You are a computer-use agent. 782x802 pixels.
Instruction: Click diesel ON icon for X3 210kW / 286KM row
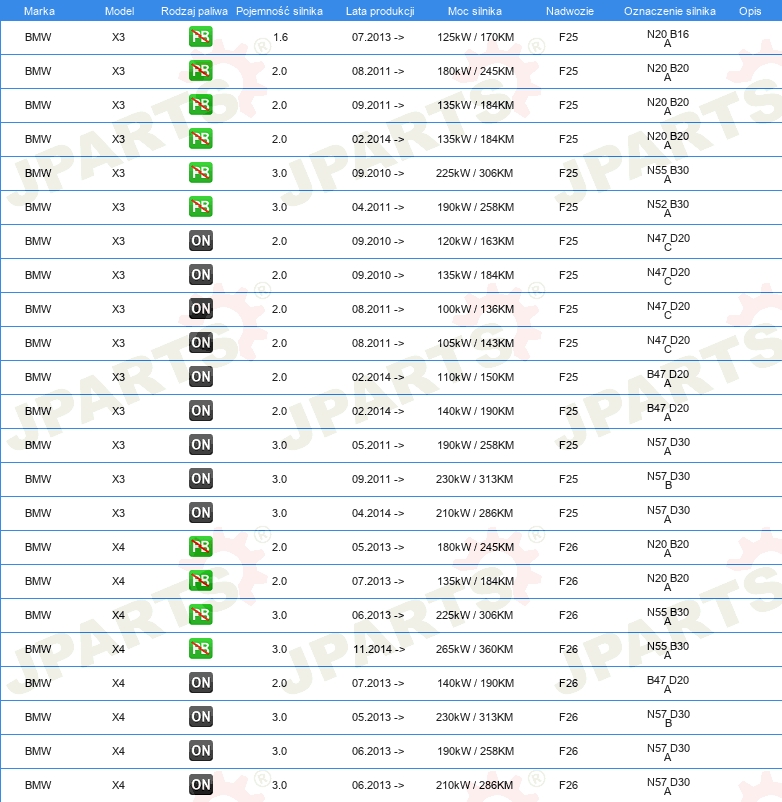click(x=200, y=513)
